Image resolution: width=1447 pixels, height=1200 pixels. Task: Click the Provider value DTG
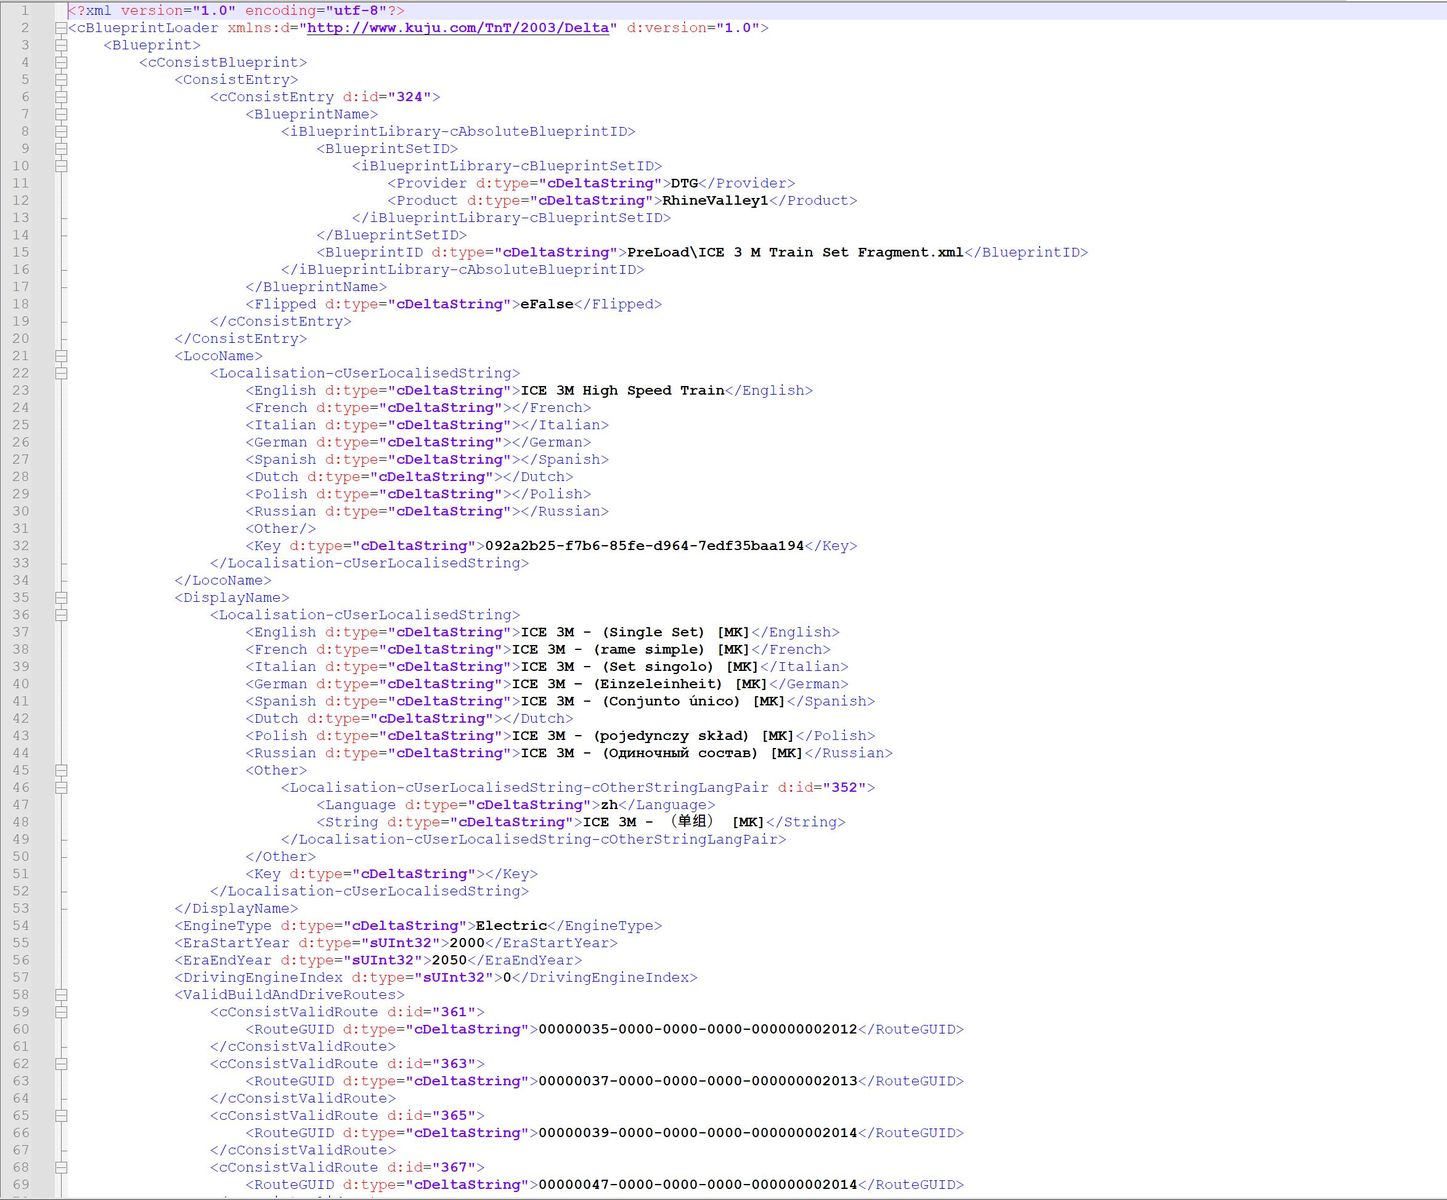point(684,183)
